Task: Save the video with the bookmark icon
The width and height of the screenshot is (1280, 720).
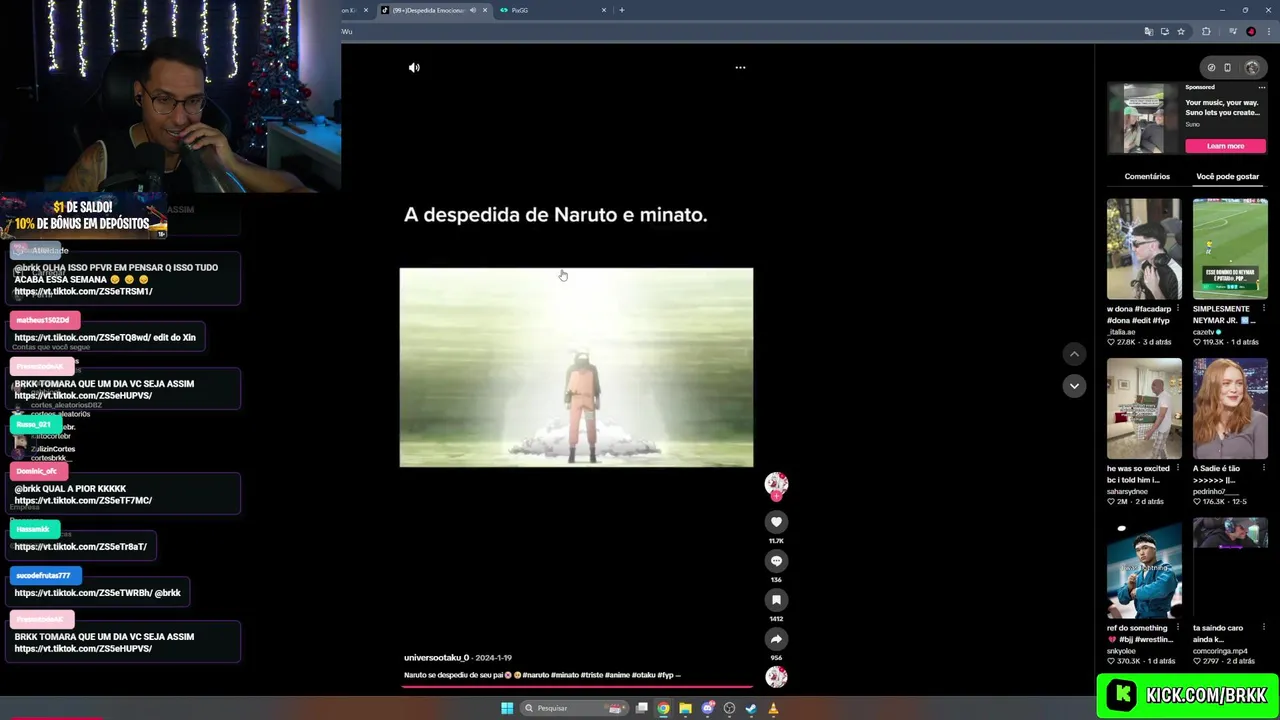Action: coord(776,600)
